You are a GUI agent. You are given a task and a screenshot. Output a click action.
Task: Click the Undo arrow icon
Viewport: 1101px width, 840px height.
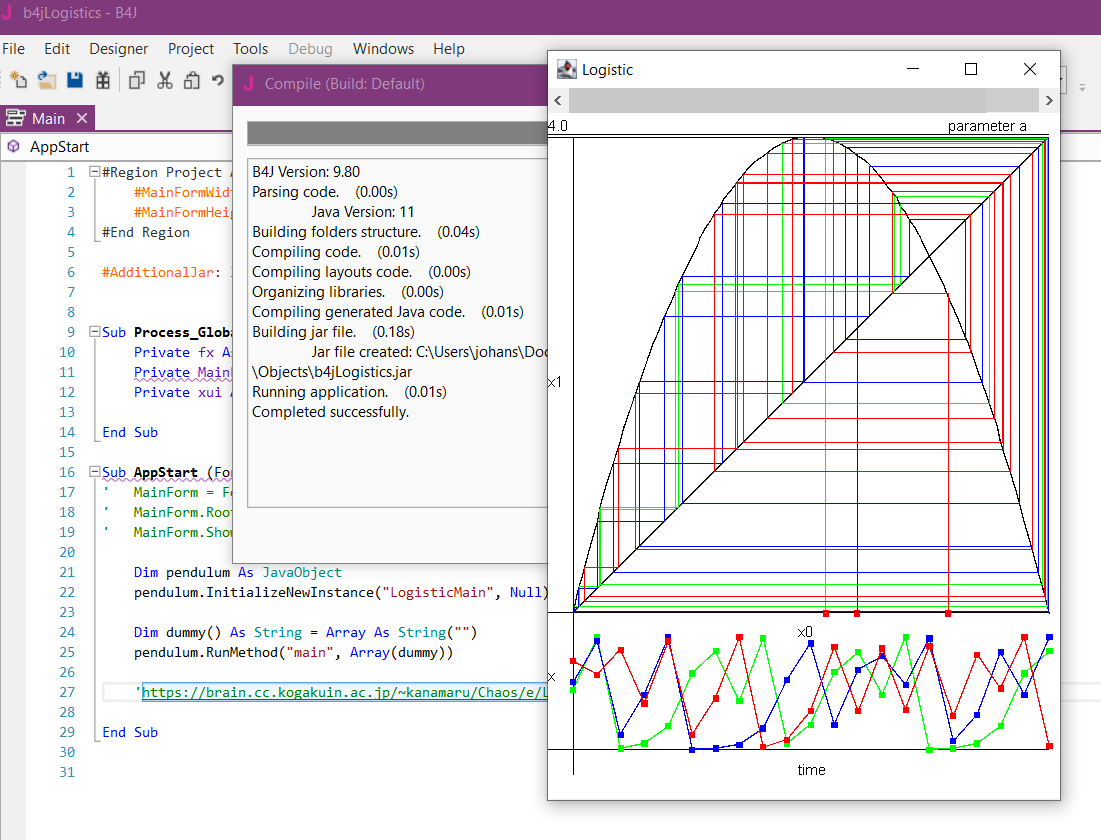pyautogui.click(x=217, y=81)
